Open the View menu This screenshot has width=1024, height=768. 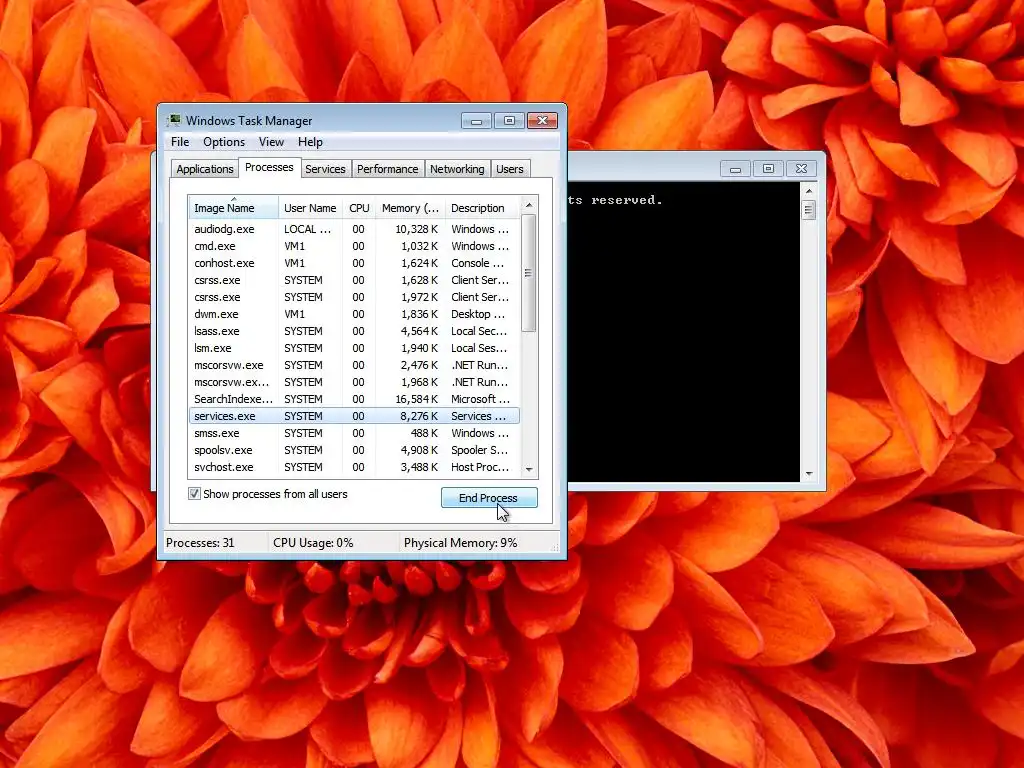click(271, 142)
